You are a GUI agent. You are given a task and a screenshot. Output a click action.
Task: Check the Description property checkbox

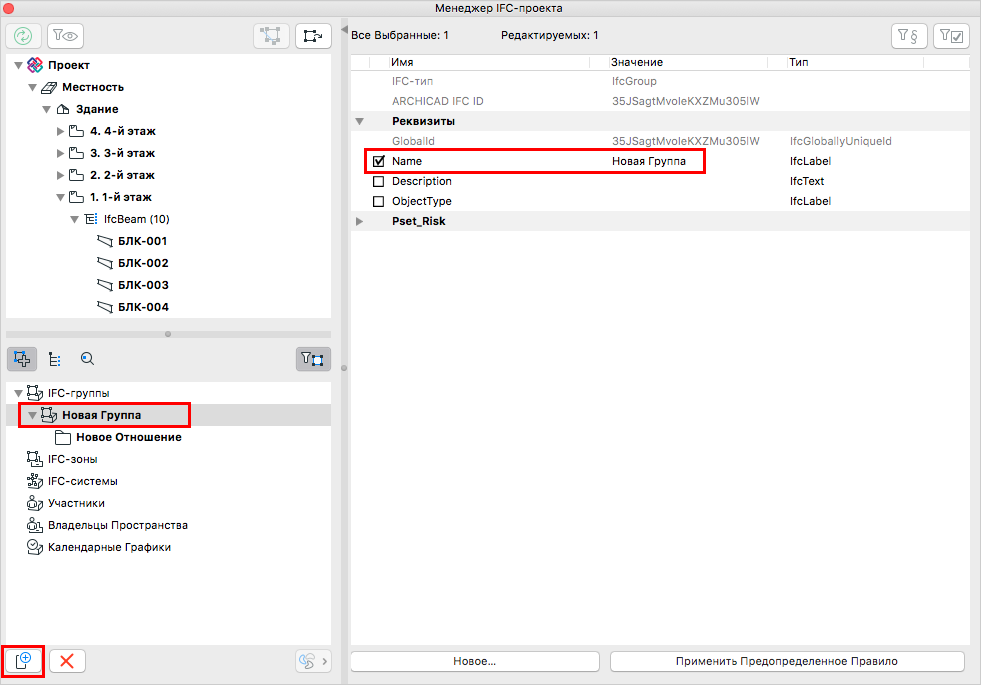pos(379,181)
